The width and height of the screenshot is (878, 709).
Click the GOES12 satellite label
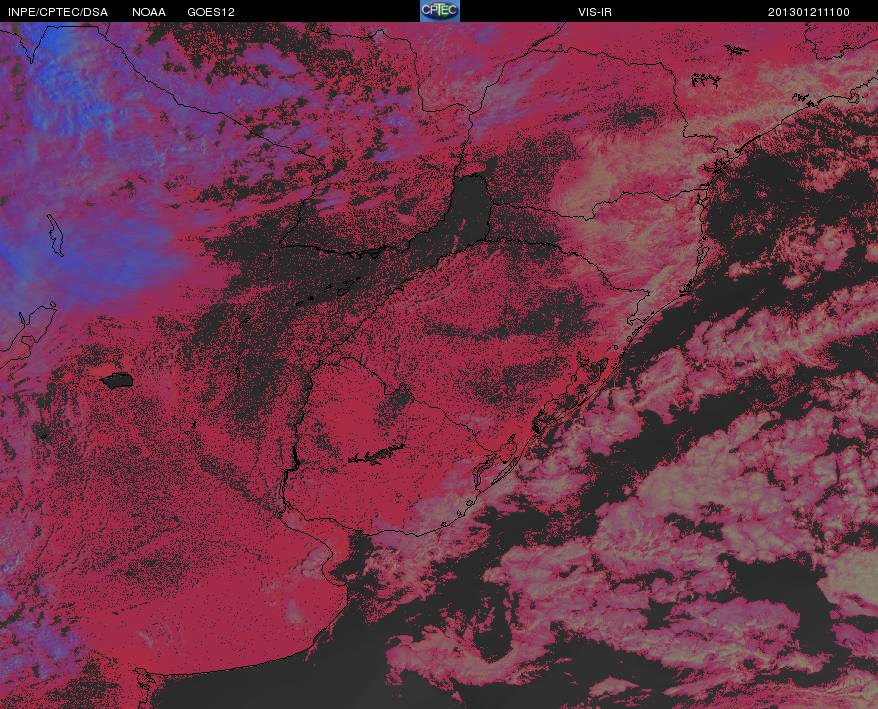211,12
